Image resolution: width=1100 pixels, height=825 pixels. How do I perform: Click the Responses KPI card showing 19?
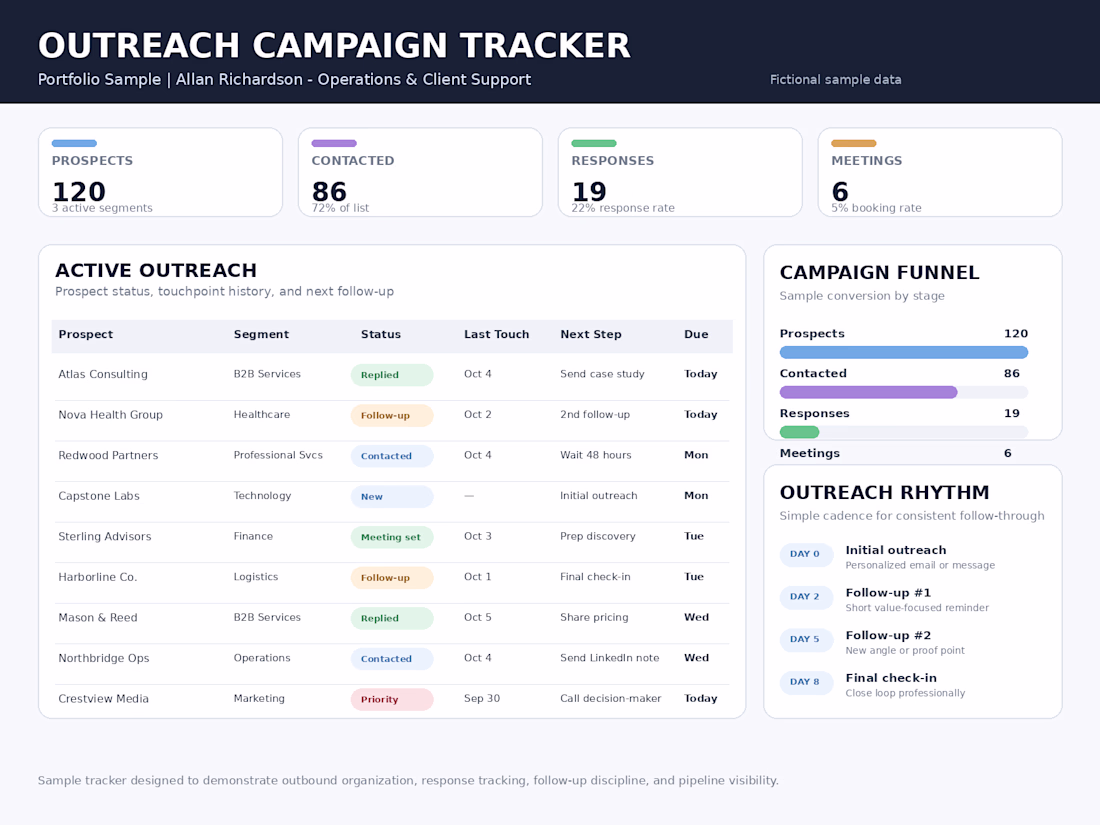(x=680, y=172)
